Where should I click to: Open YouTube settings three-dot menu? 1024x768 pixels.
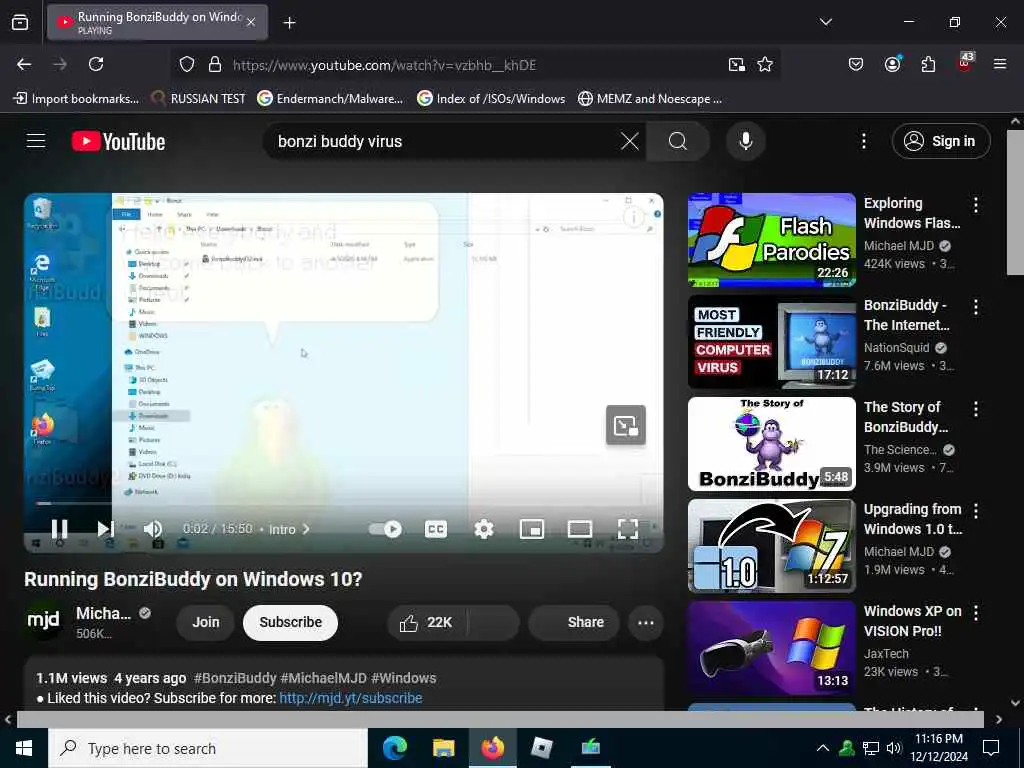[863, 141]
